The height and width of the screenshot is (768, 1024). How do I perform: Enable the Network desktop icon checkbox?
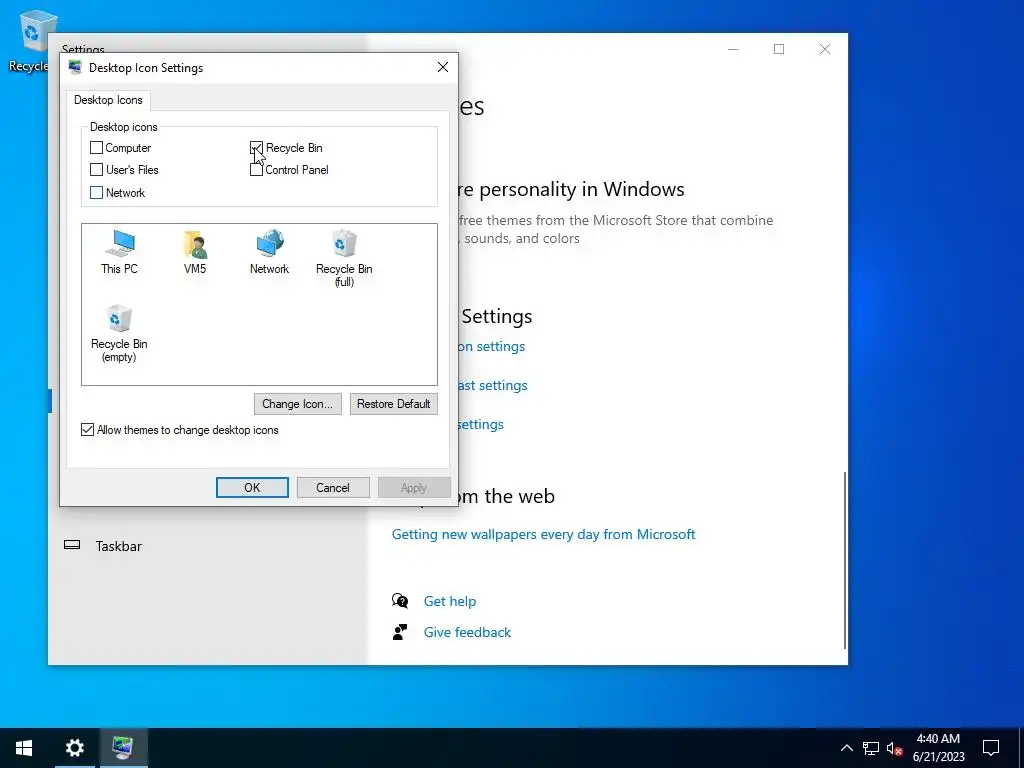[97, 193]
